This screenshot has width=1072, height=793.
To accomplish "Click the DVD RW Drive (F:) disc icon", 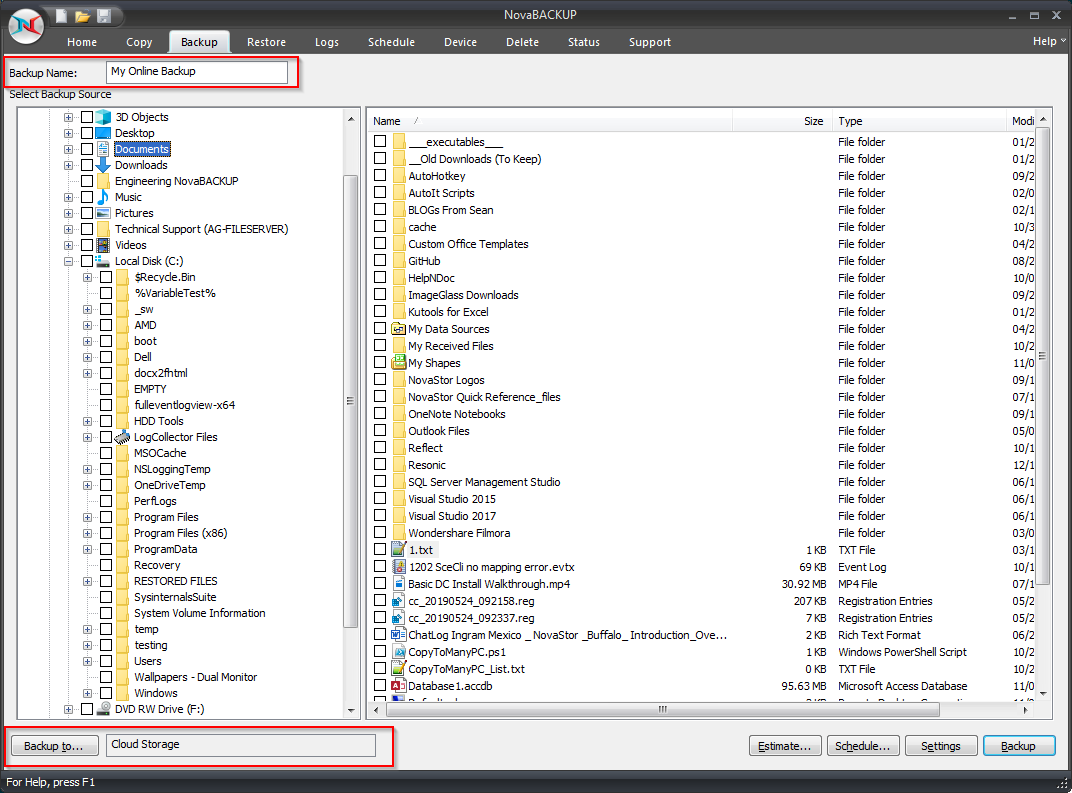I will tap(103, 709).
